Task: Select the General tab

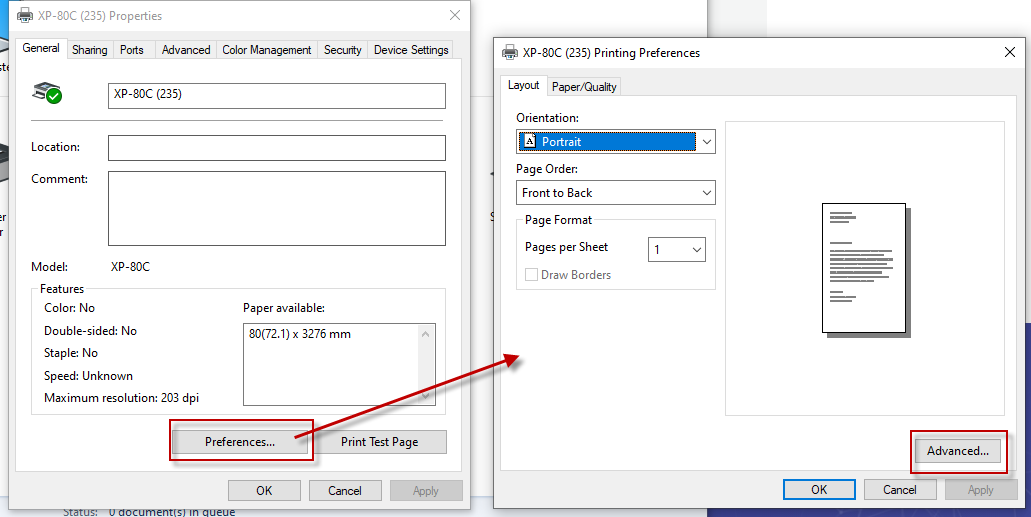Action: [41, 48]
